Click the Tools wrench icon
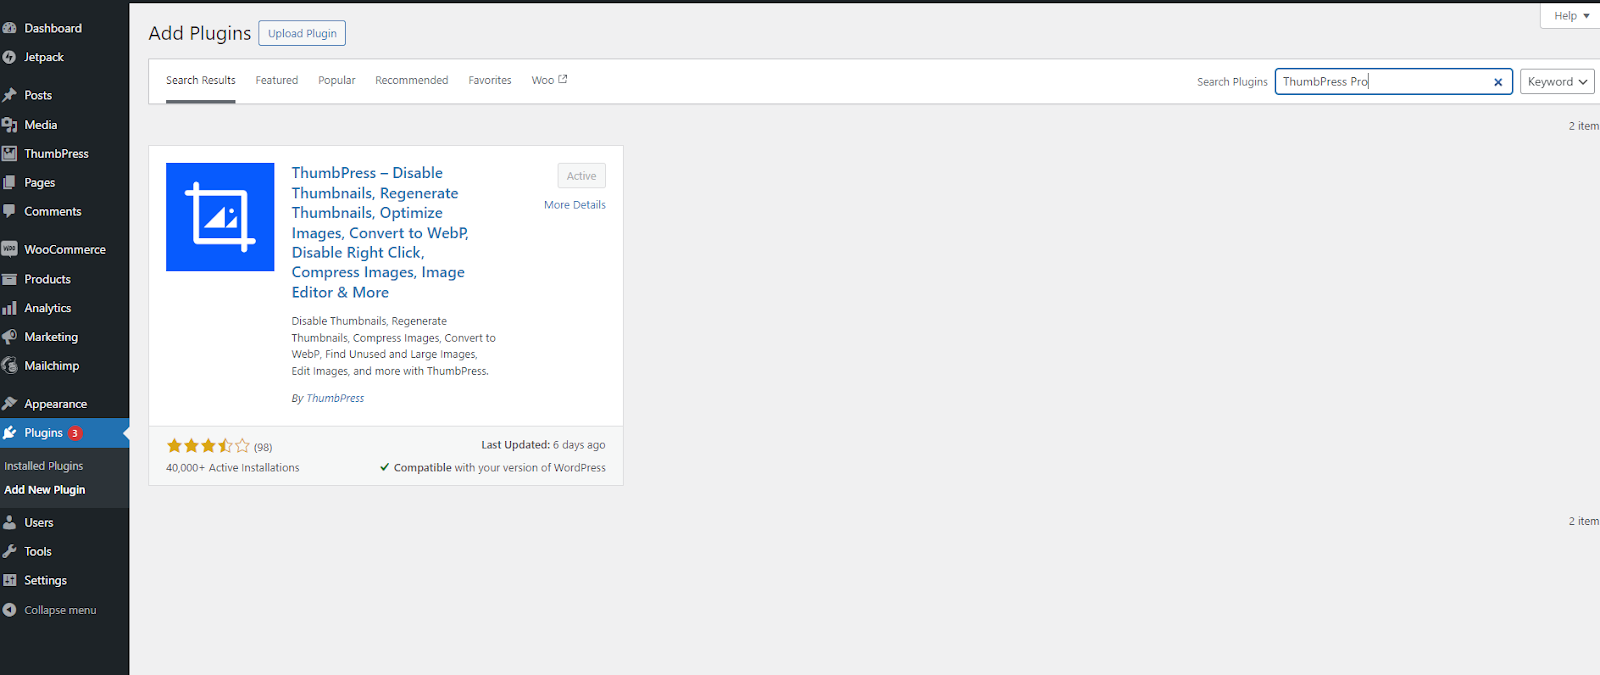 [9, 552]
